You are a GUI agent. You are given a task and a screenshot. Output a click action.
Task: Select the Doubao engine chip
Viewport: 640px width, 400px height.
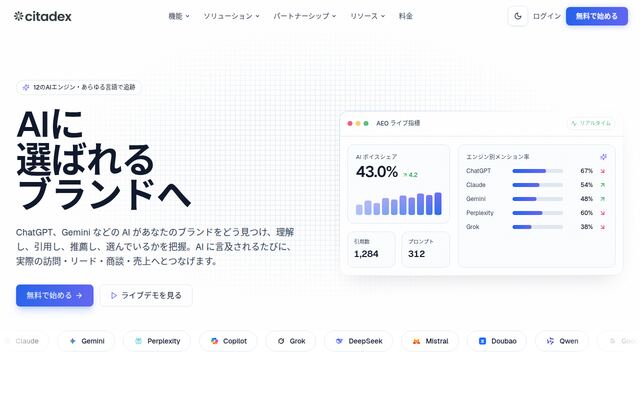[497, 341]
